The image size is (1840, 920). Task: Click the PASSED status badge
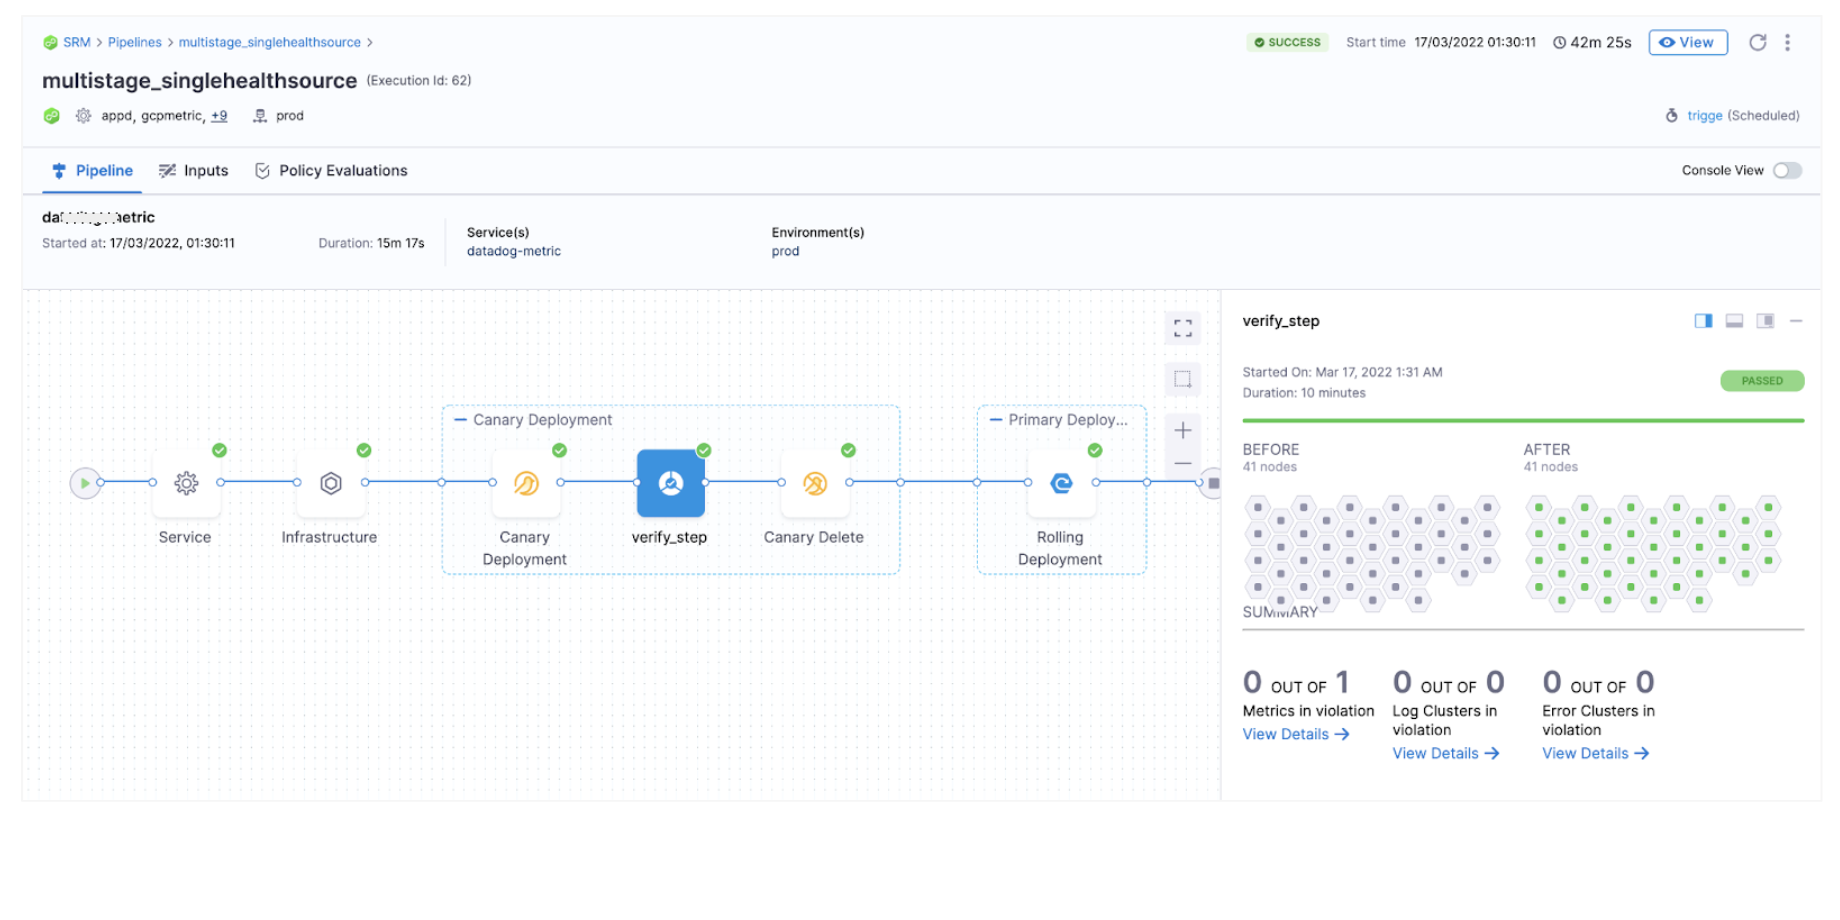(1762, 381)
